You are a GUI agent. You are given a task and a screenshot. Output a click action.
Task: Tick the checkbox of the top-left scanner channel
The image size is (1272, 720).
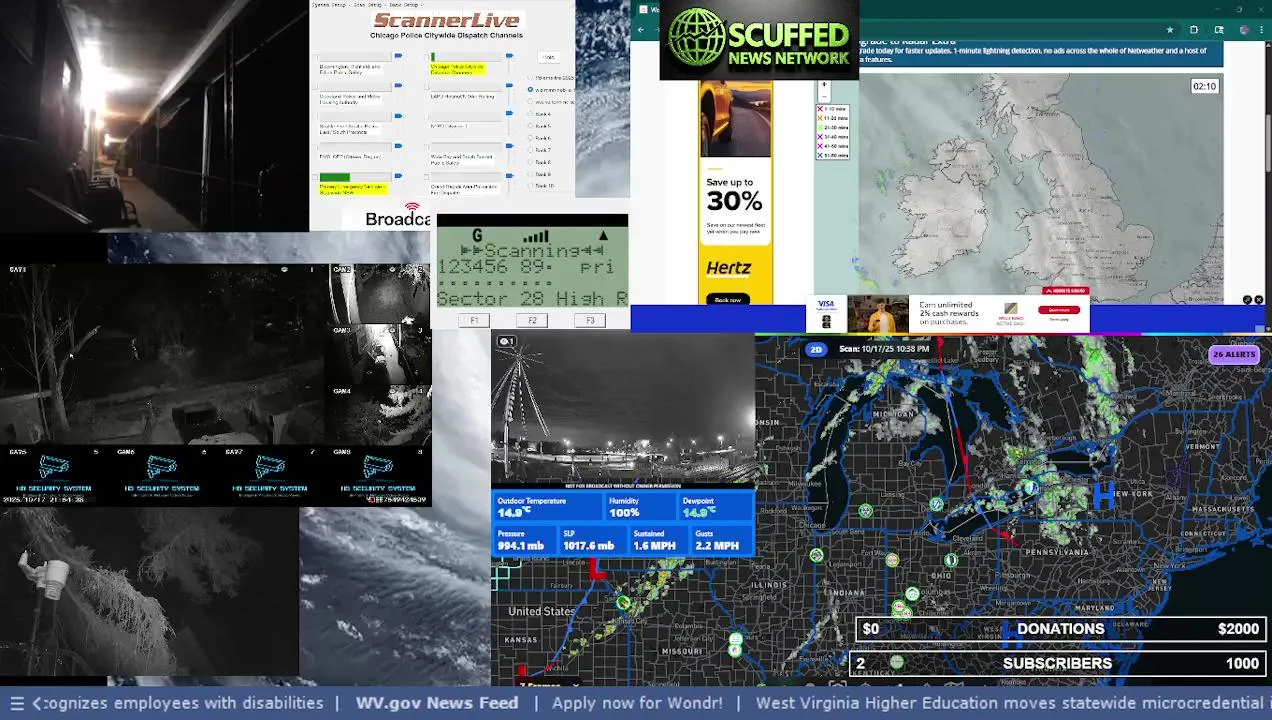[315, 57]
